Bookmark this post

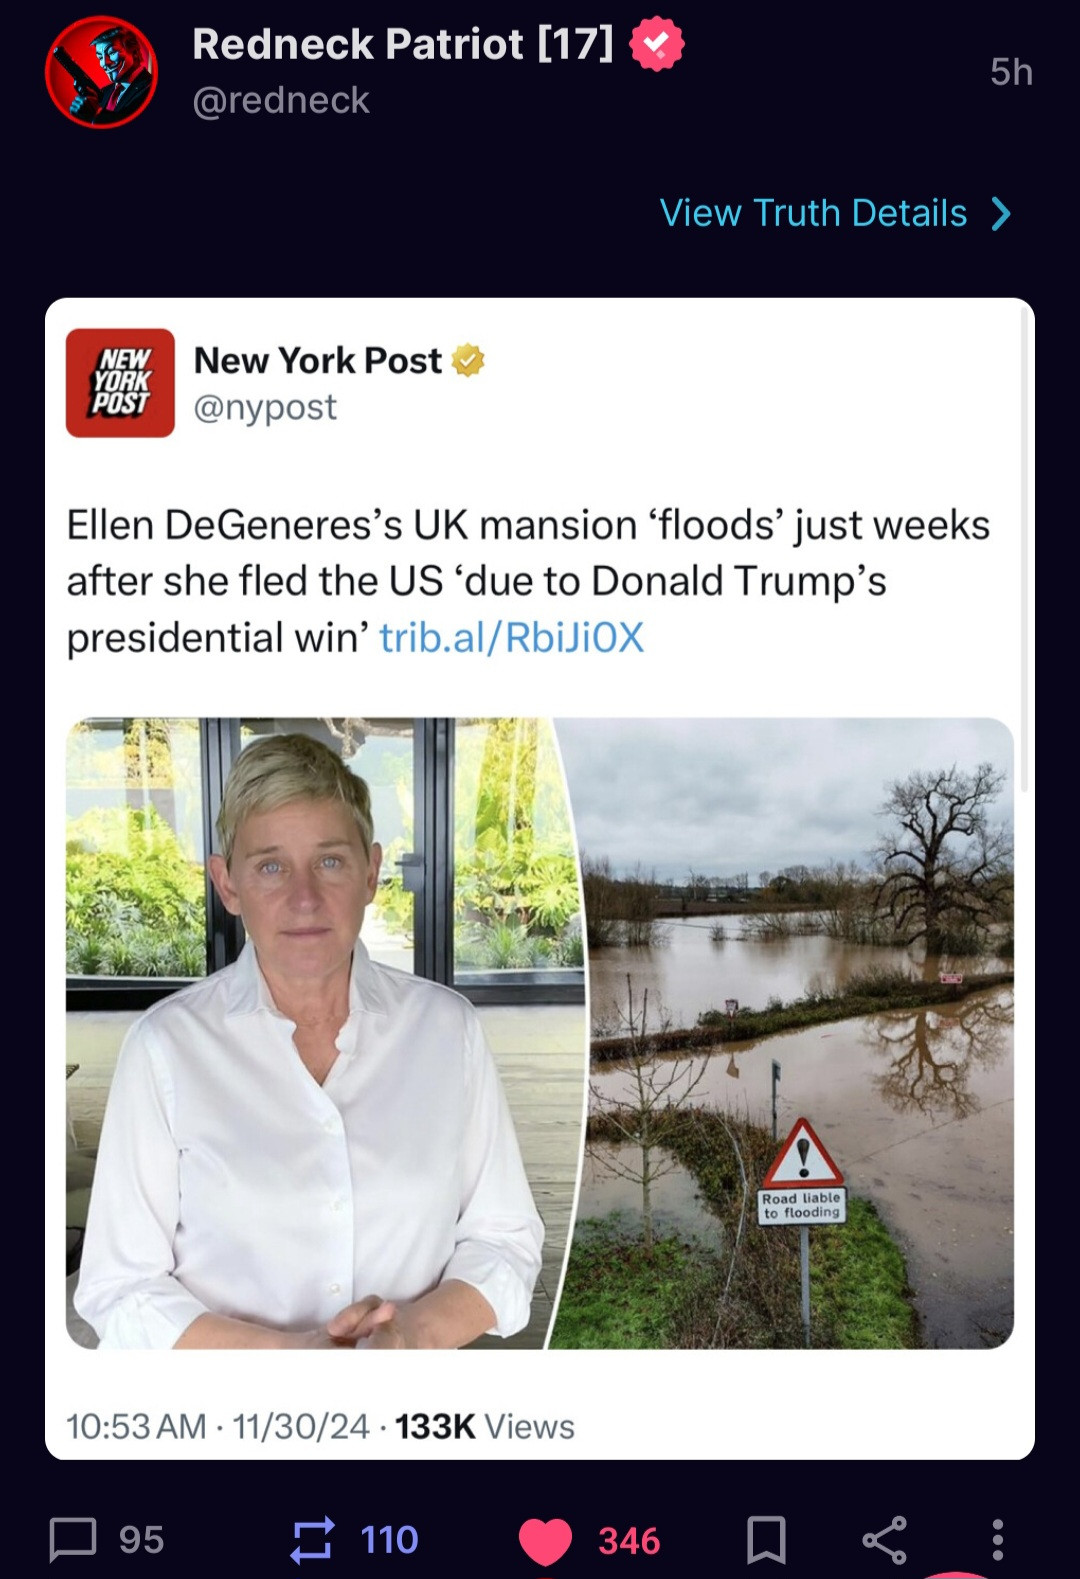click(766, 1539)
